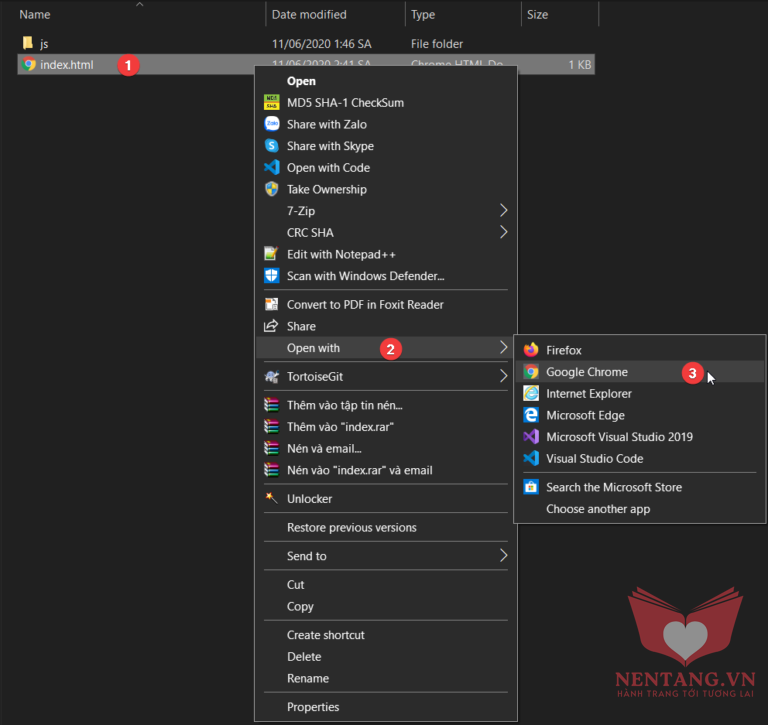Select Properties from the context menu
Screen dimensions: 768x725
point(313,707)
